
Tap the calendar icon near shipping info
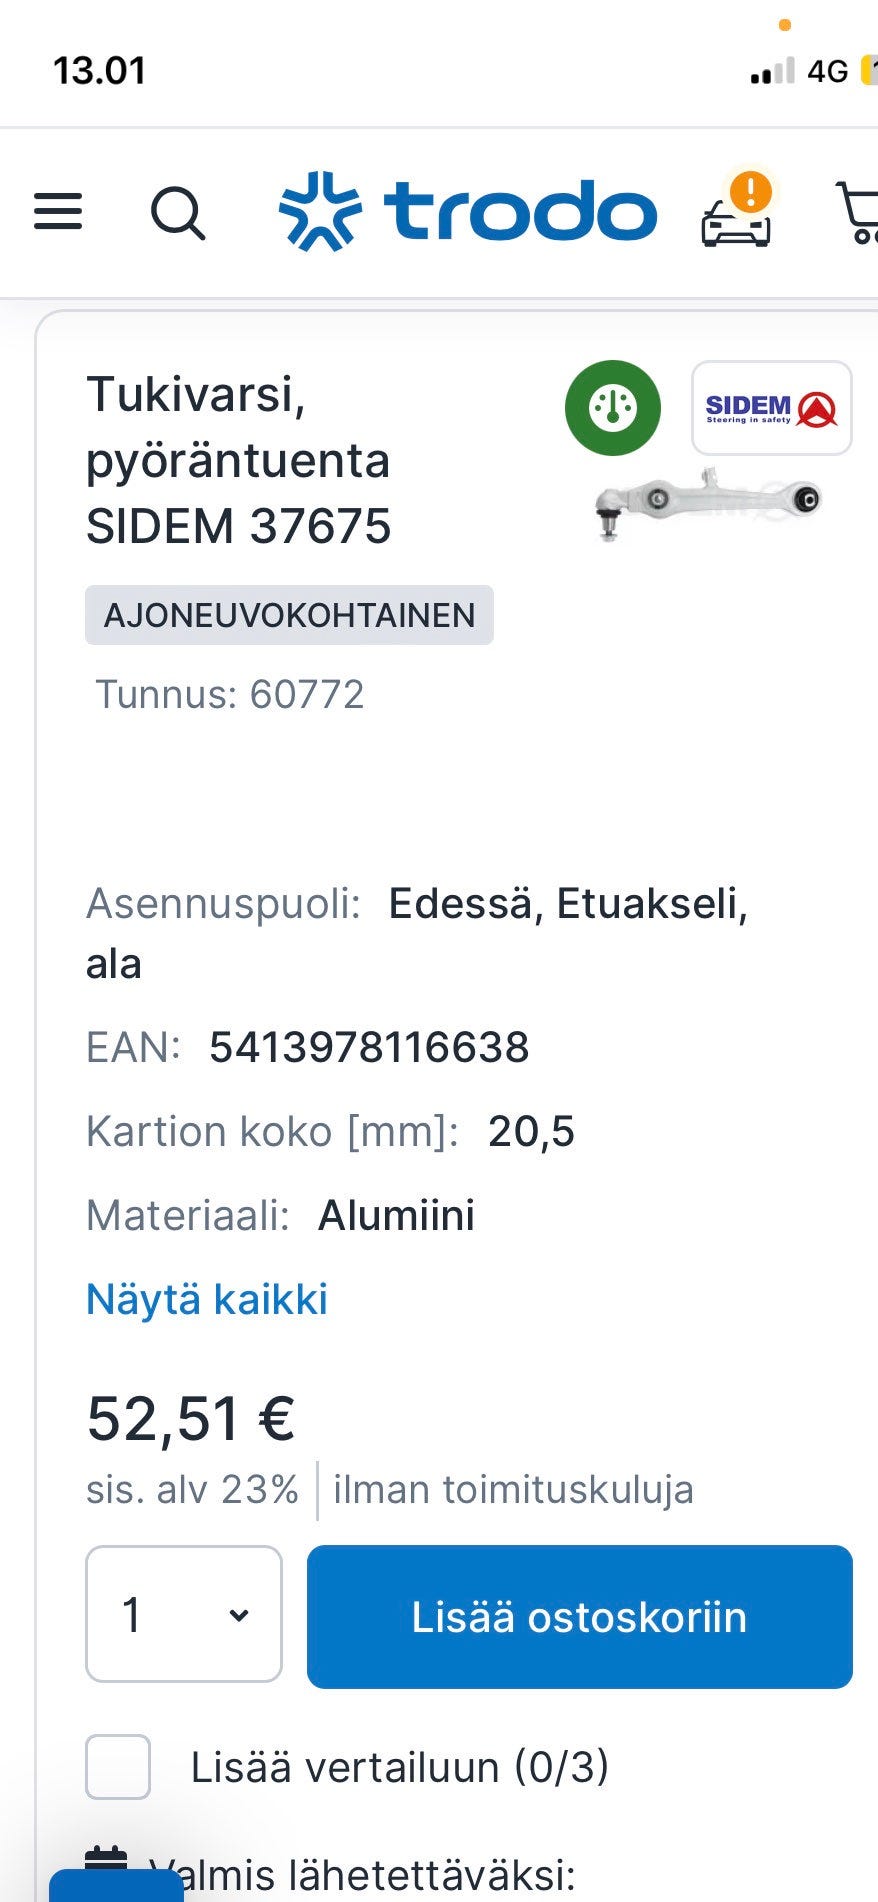pos(106,1862)
